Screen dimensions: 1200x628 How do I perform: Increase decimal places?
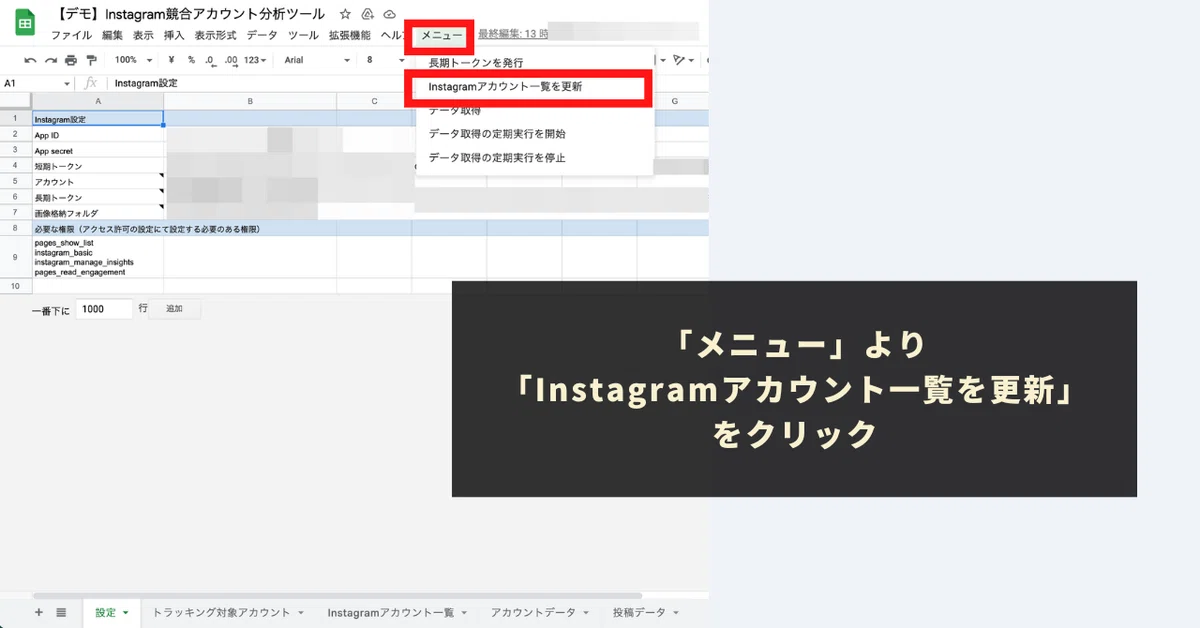[231, 60]
